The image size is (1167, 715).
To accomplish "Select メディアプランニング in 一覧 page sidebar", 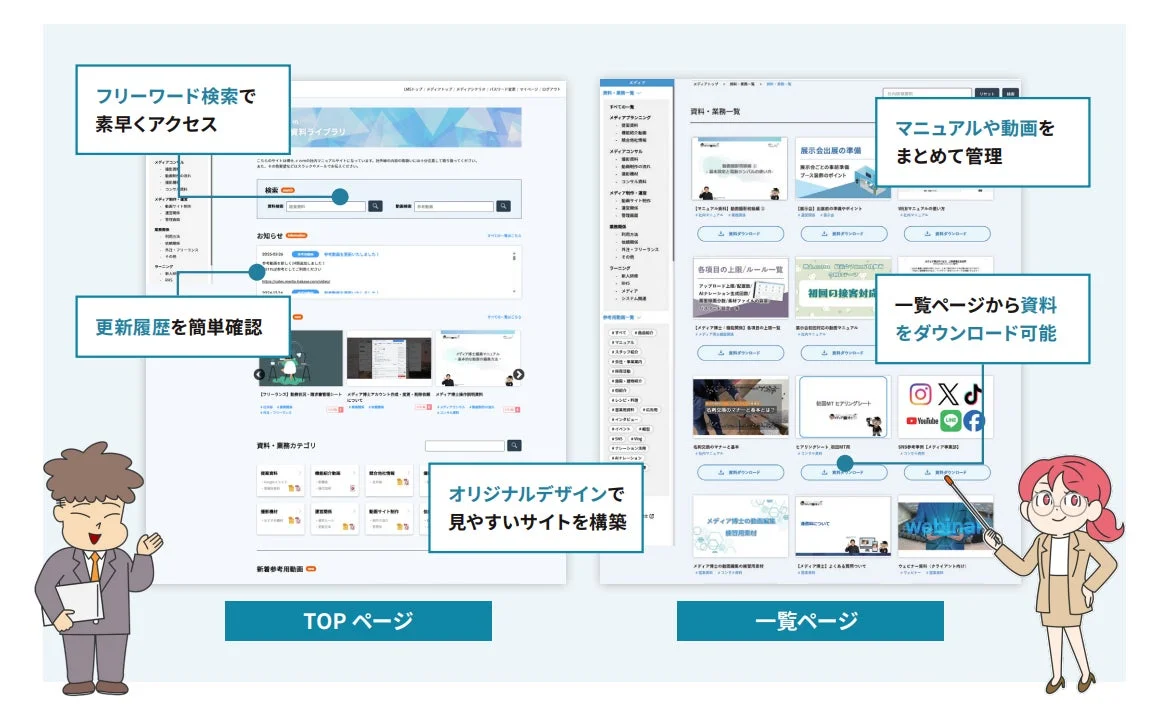I will click(x=630, y=118).
